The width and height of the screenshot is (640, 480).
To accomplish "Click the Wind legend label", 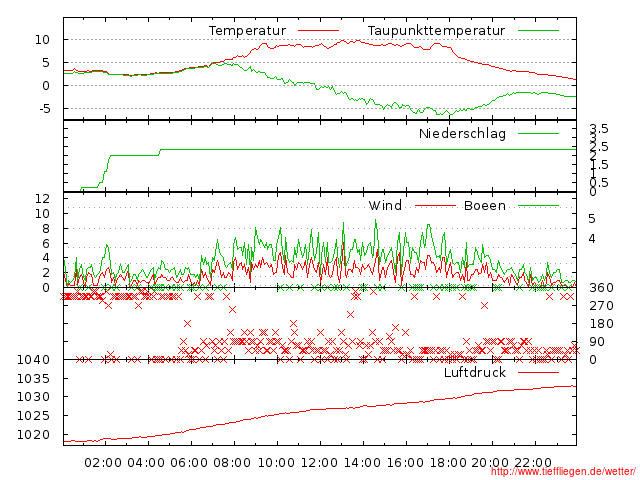I will [x=385, y=206].
